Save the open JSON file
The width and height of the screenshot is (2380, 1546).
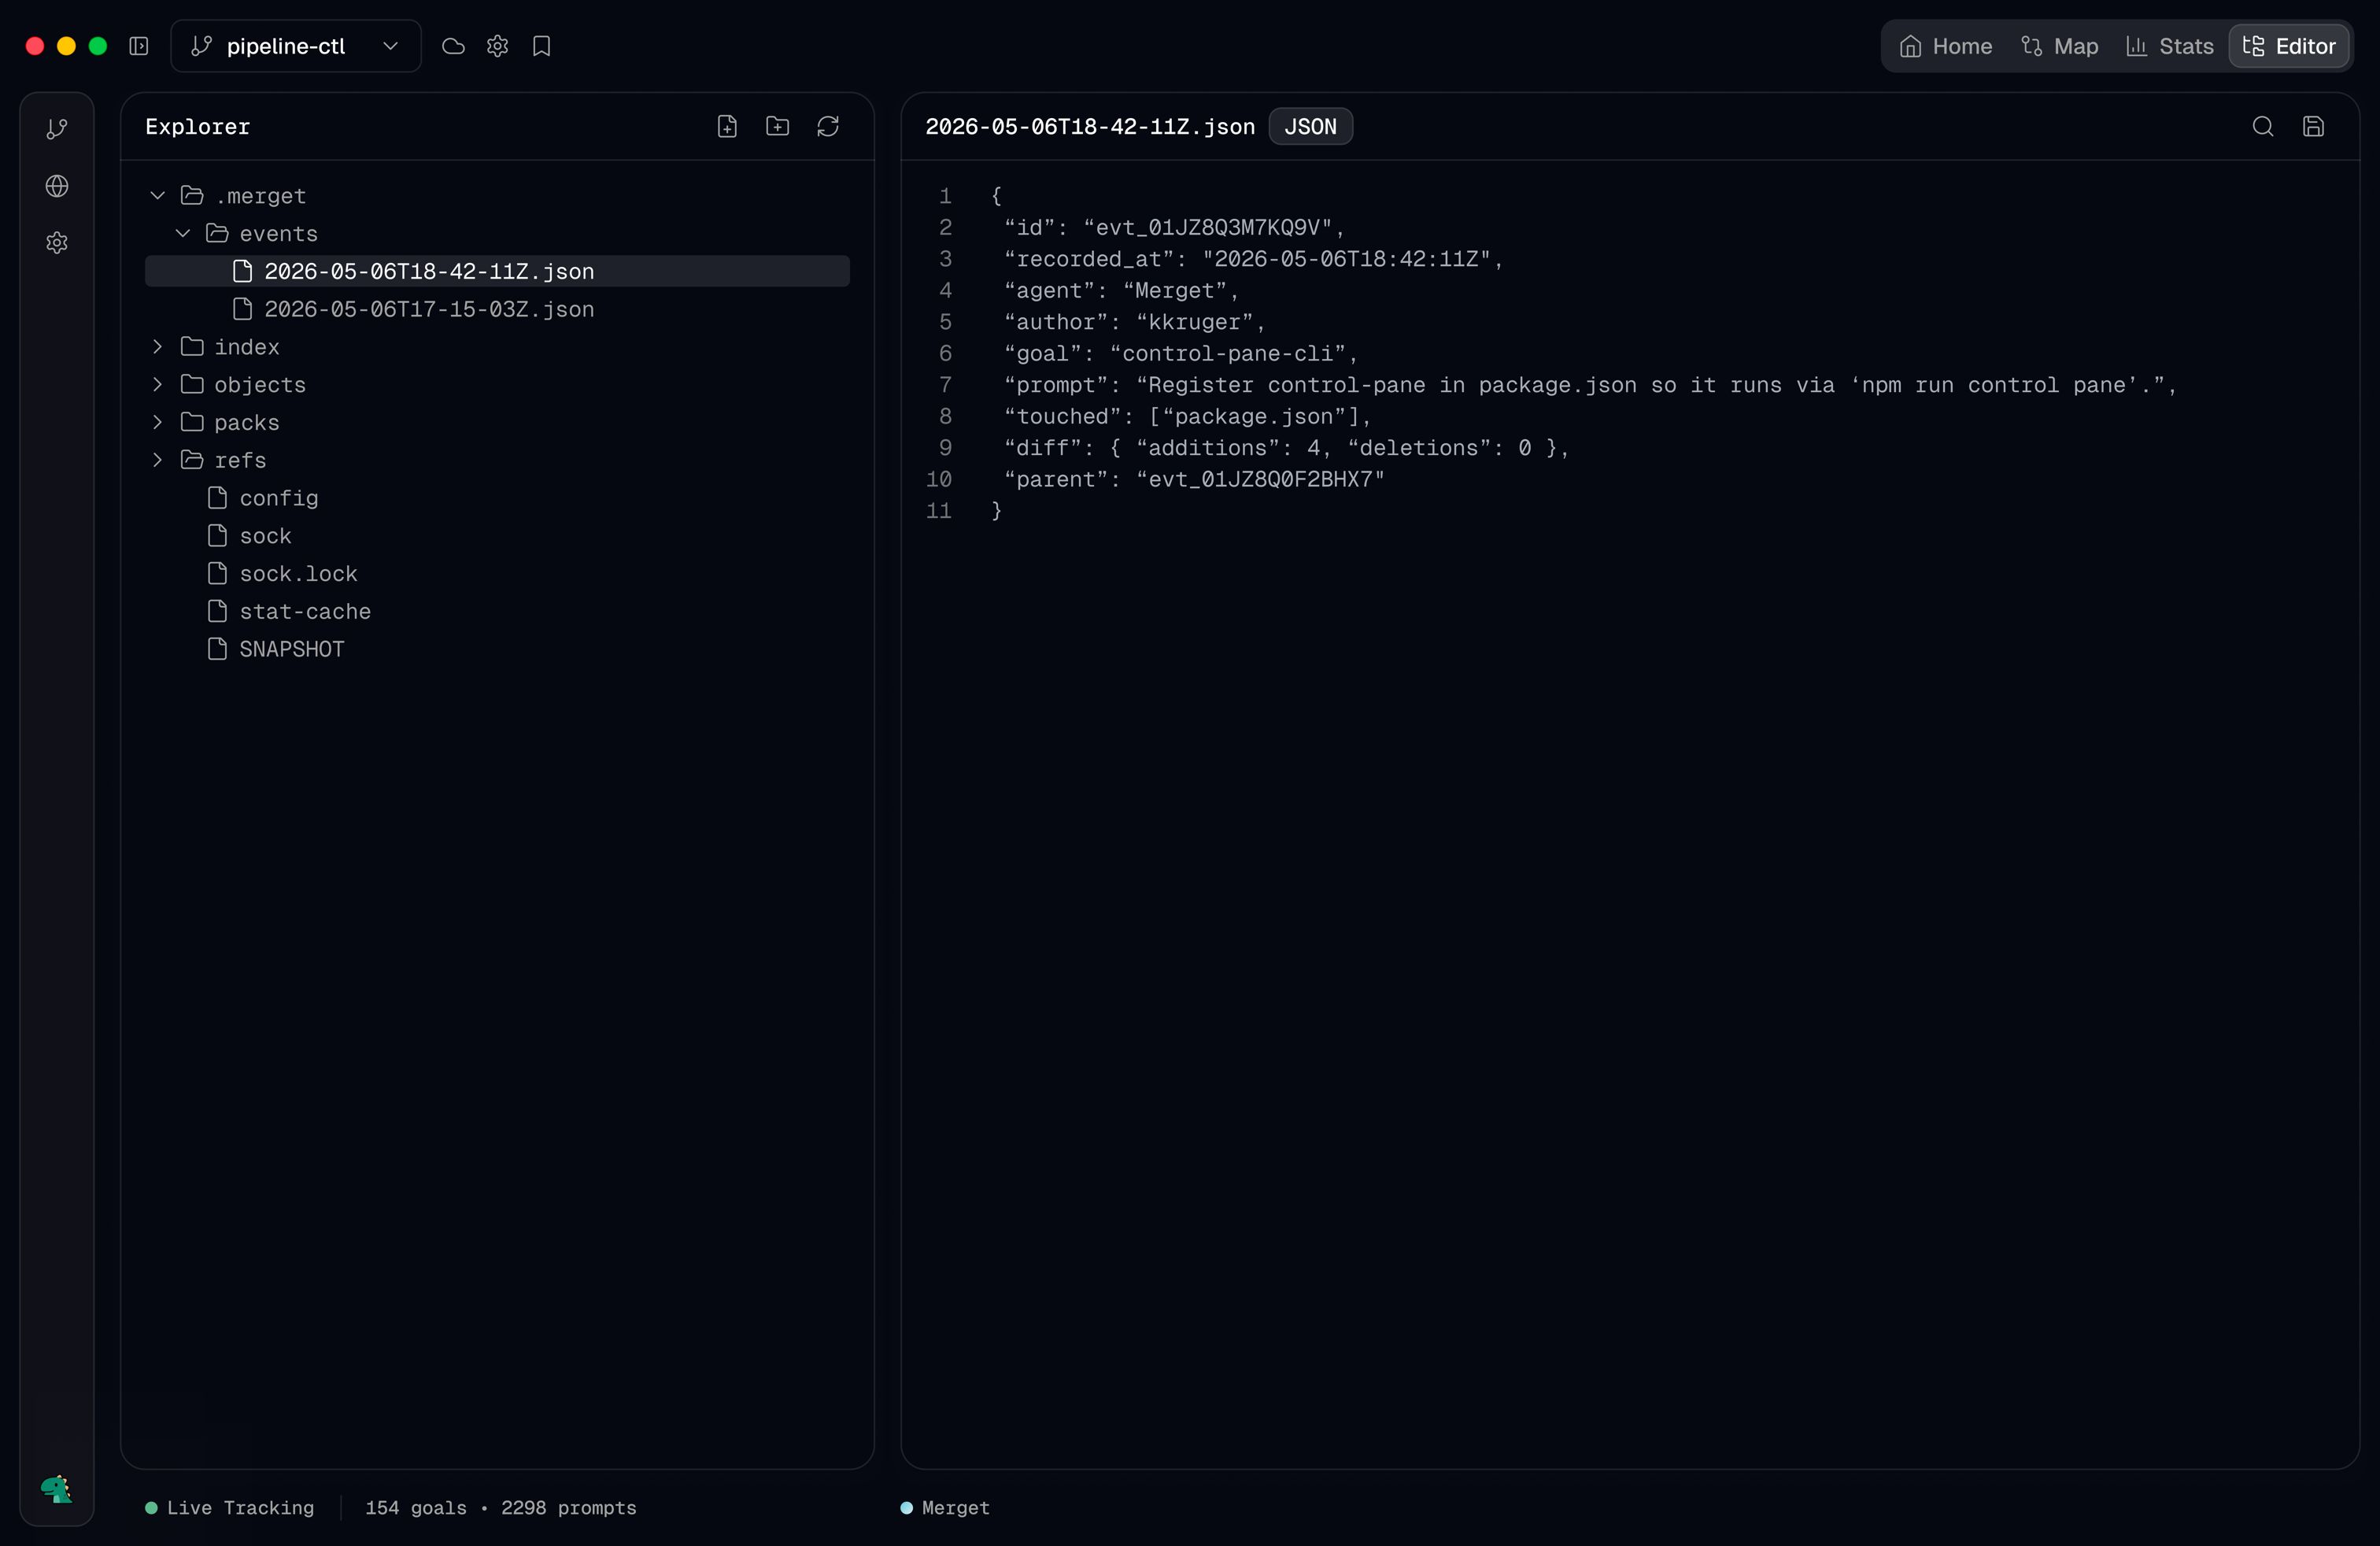point(2313,126)
